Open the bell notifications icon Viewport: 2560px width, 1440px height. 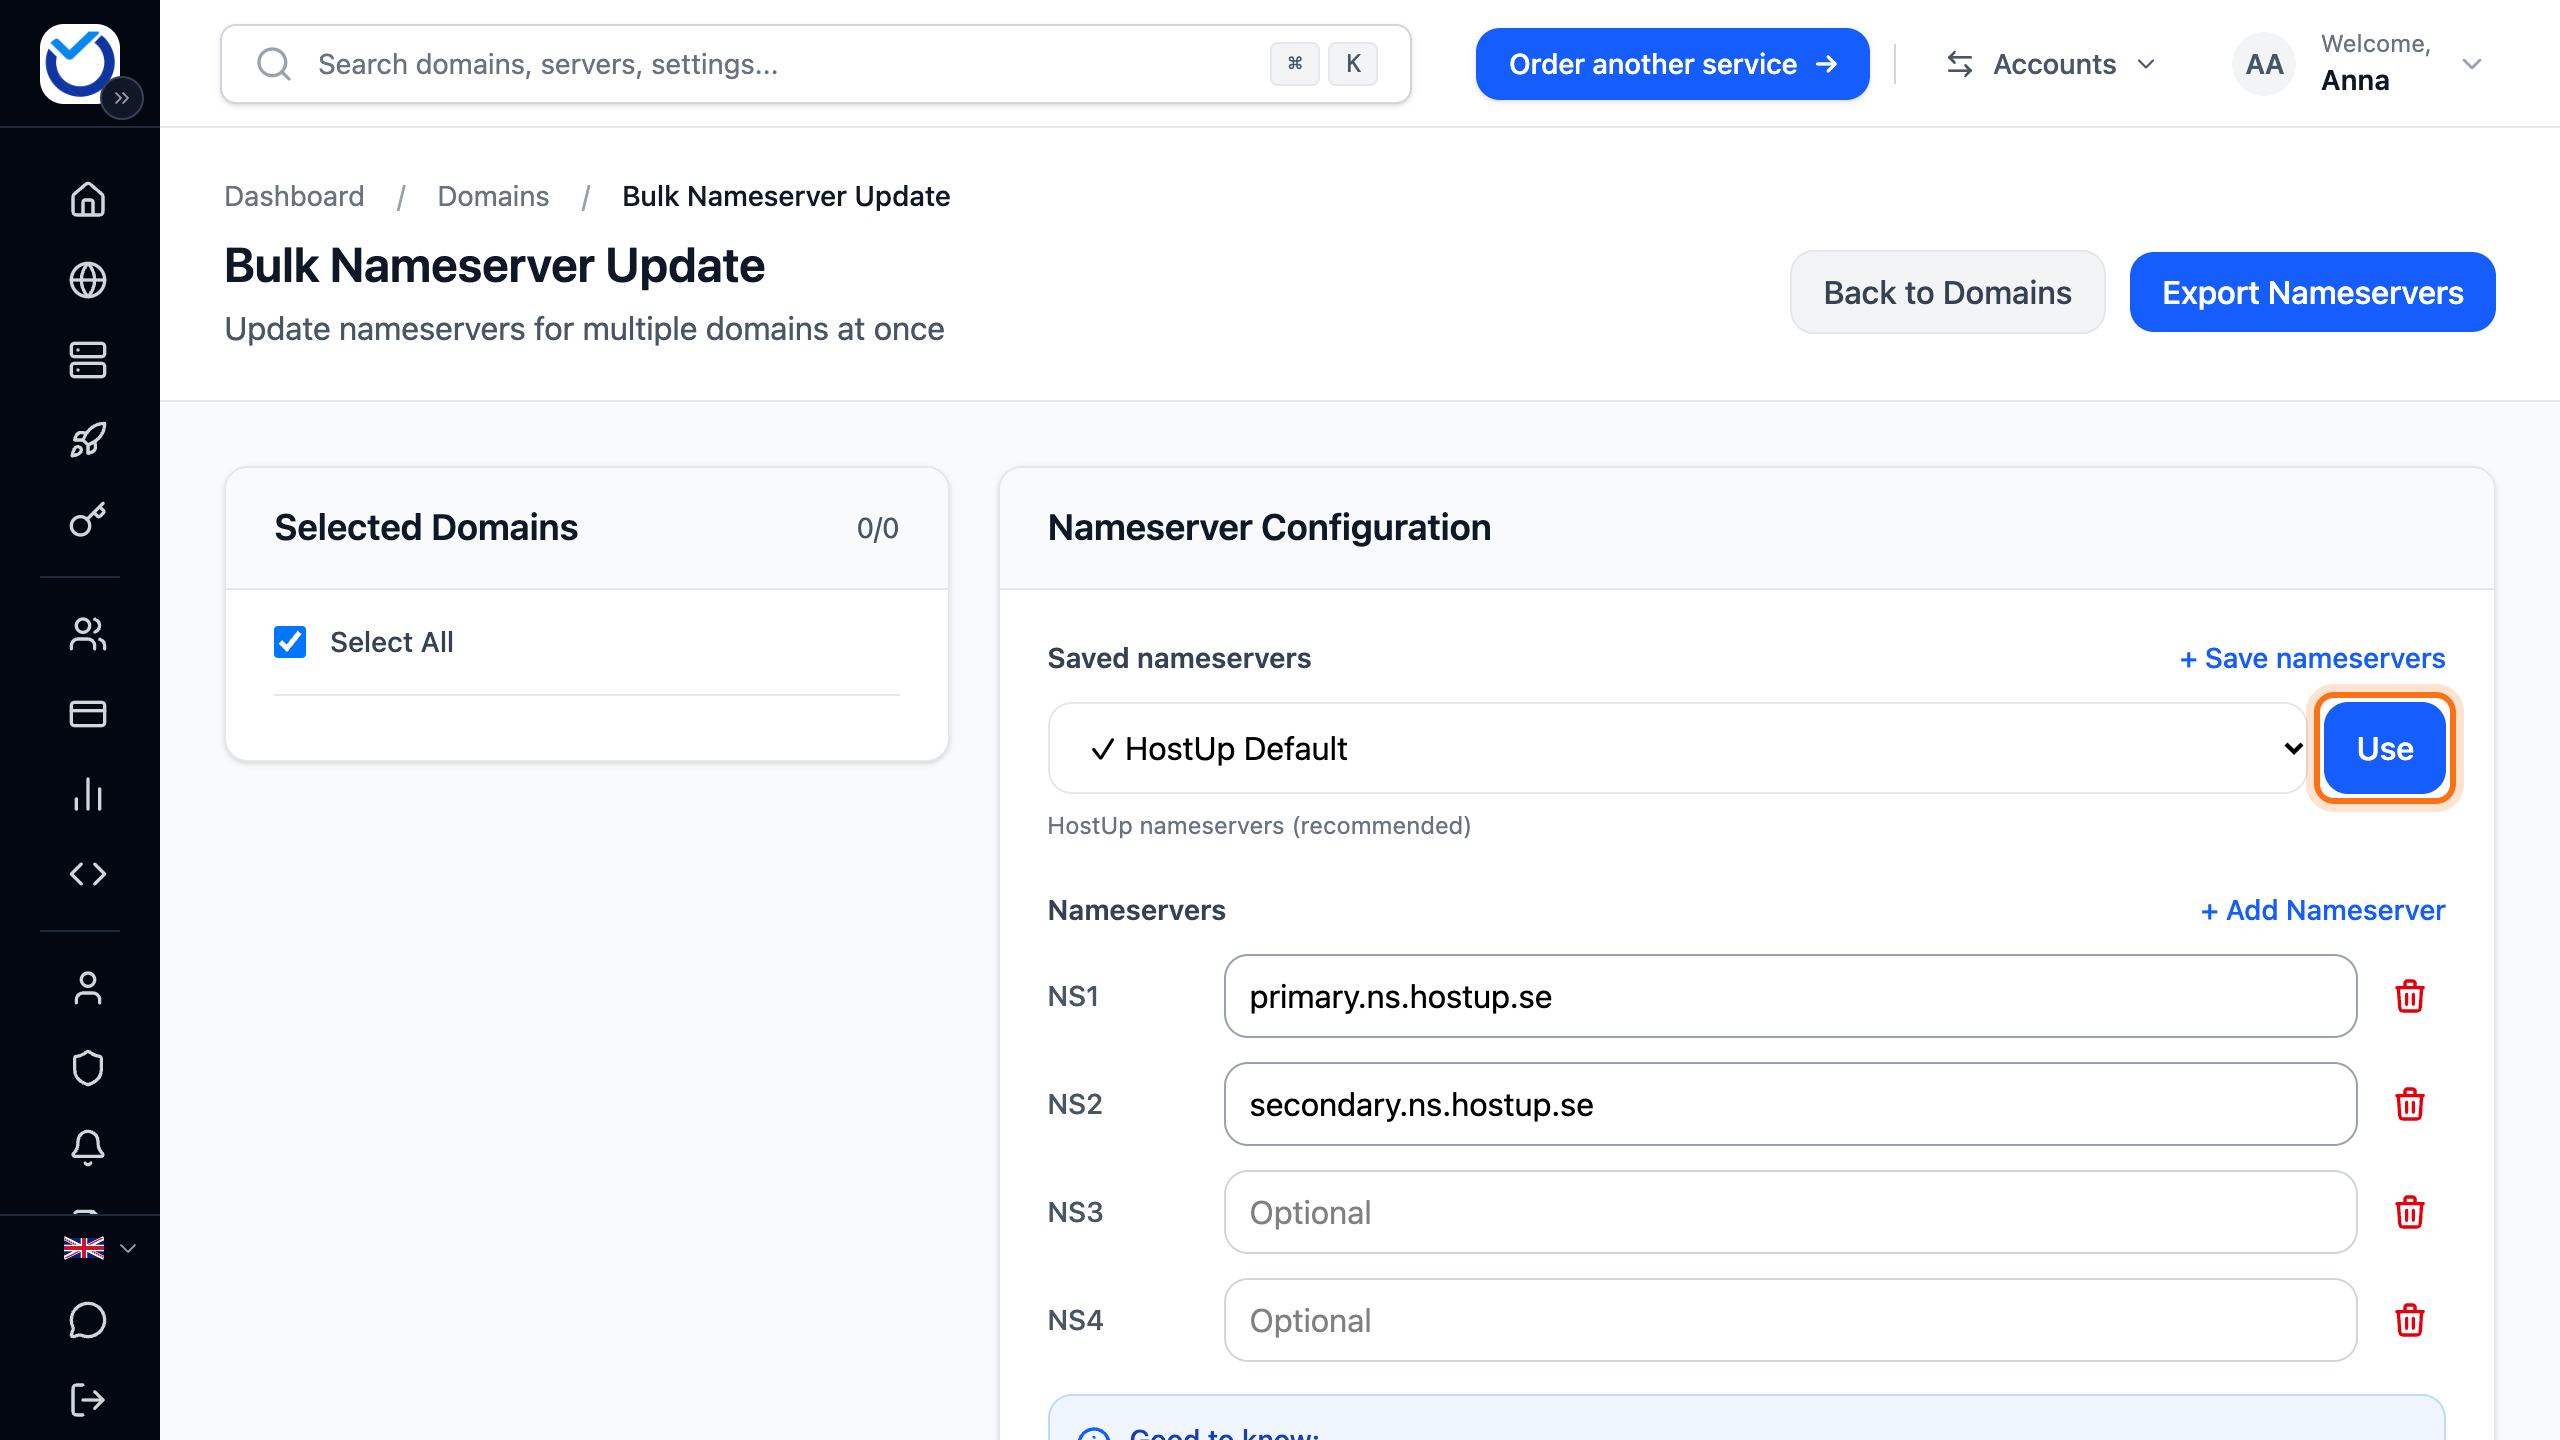pyautogui.click(x=88, y=1148)
